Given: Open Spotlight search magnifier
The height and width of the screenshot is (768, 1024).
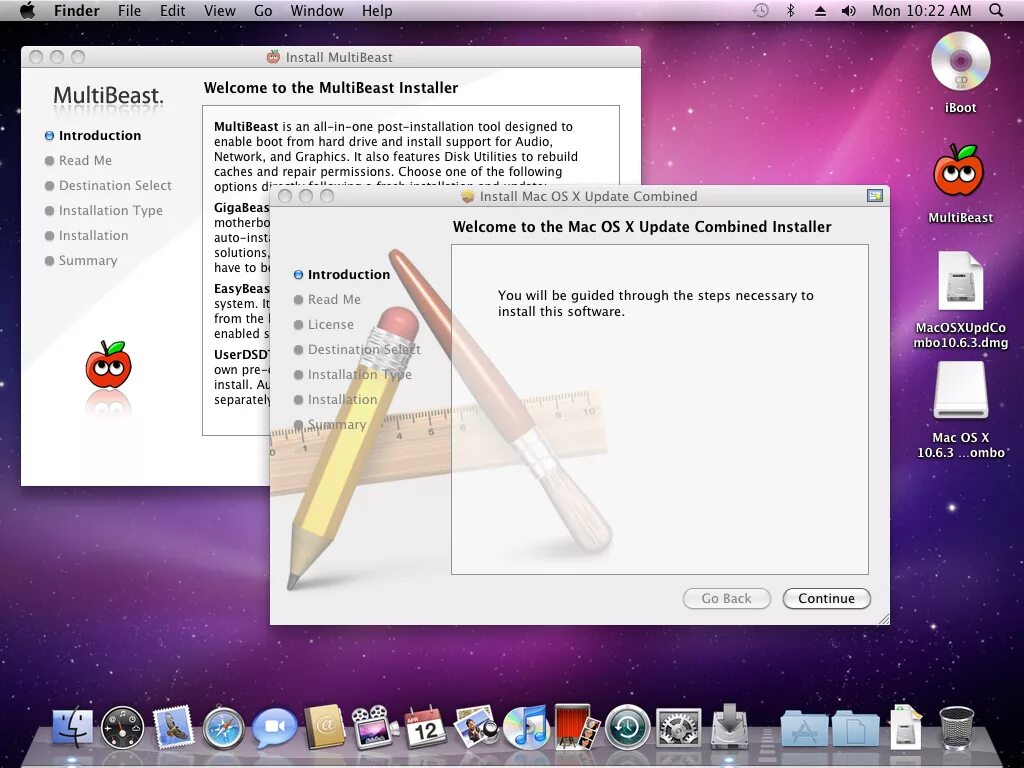Looking at the screenshot, I should tap(996, 10).
